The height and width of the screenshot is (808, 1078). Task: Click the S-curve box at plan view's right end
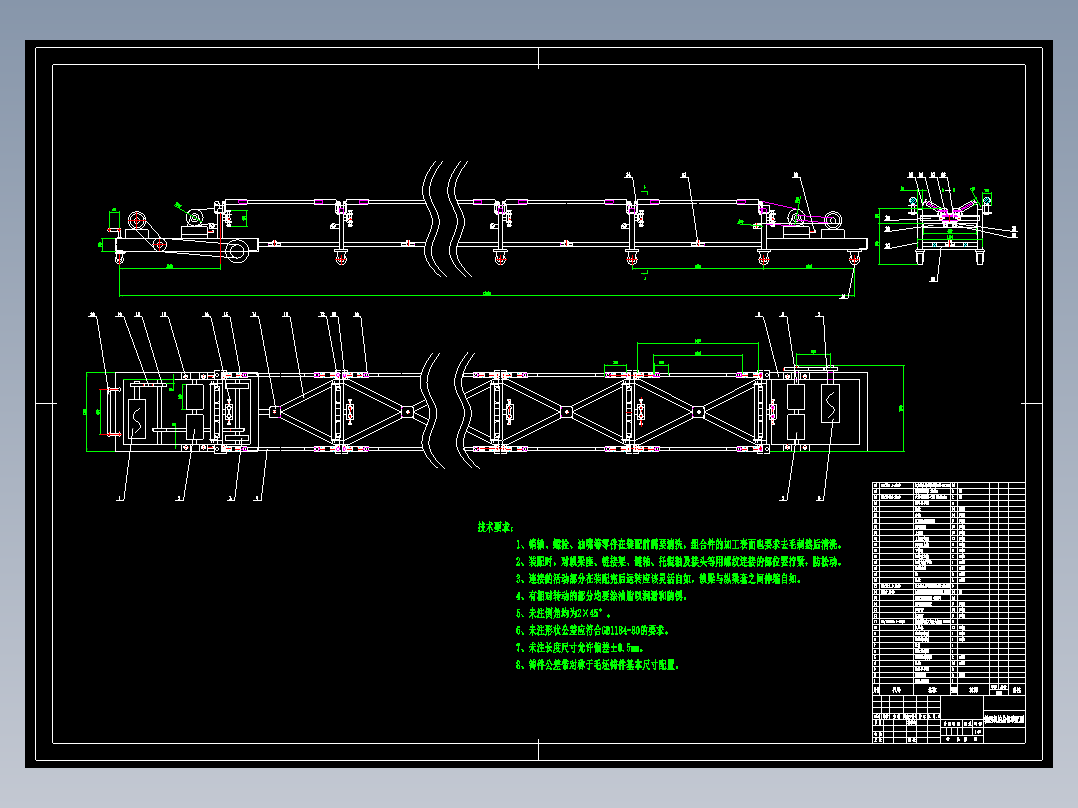pyautogui.click(x=830, y=403)
